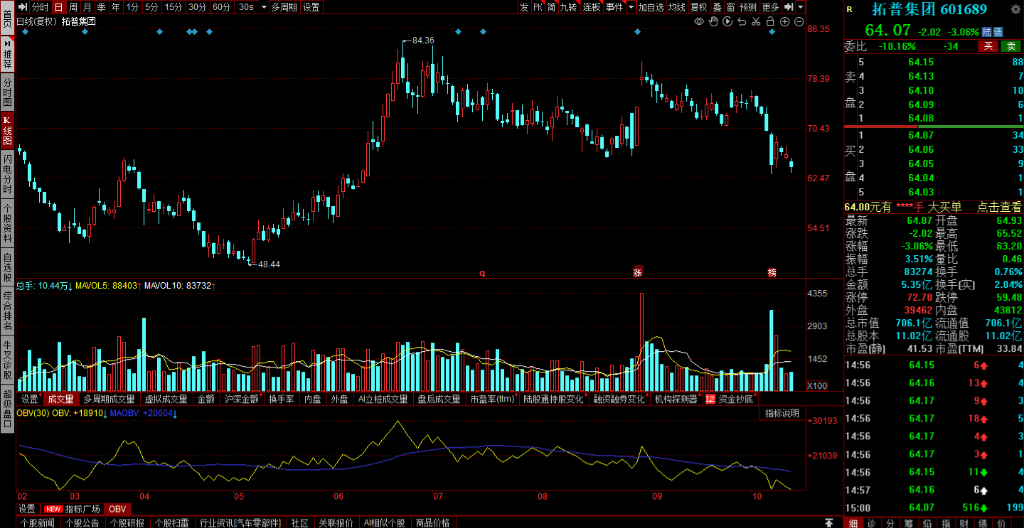Click the red 买 buy button

pos(987,46)
